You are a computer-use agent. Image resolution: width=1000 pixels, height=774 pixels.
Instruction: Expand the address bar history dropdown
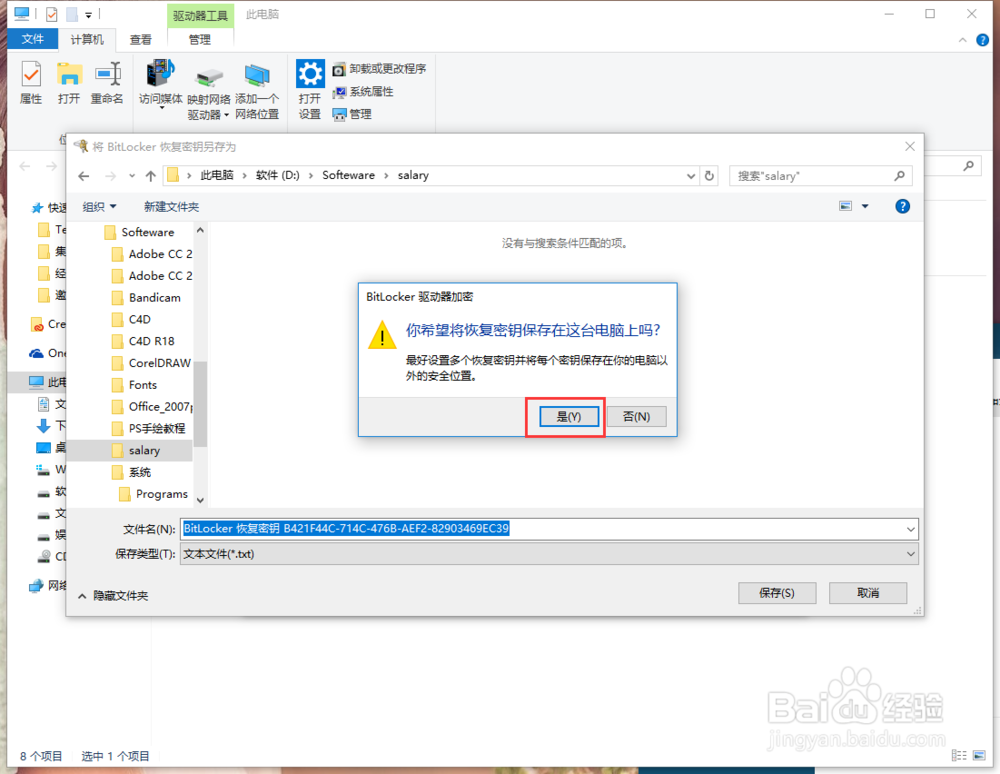[x=691, y=176]
